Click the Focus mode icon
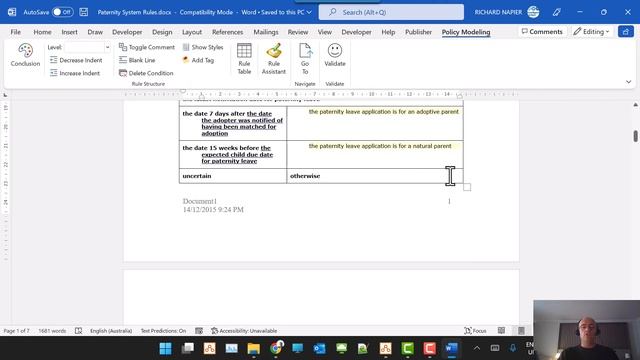 coord(476,331)
